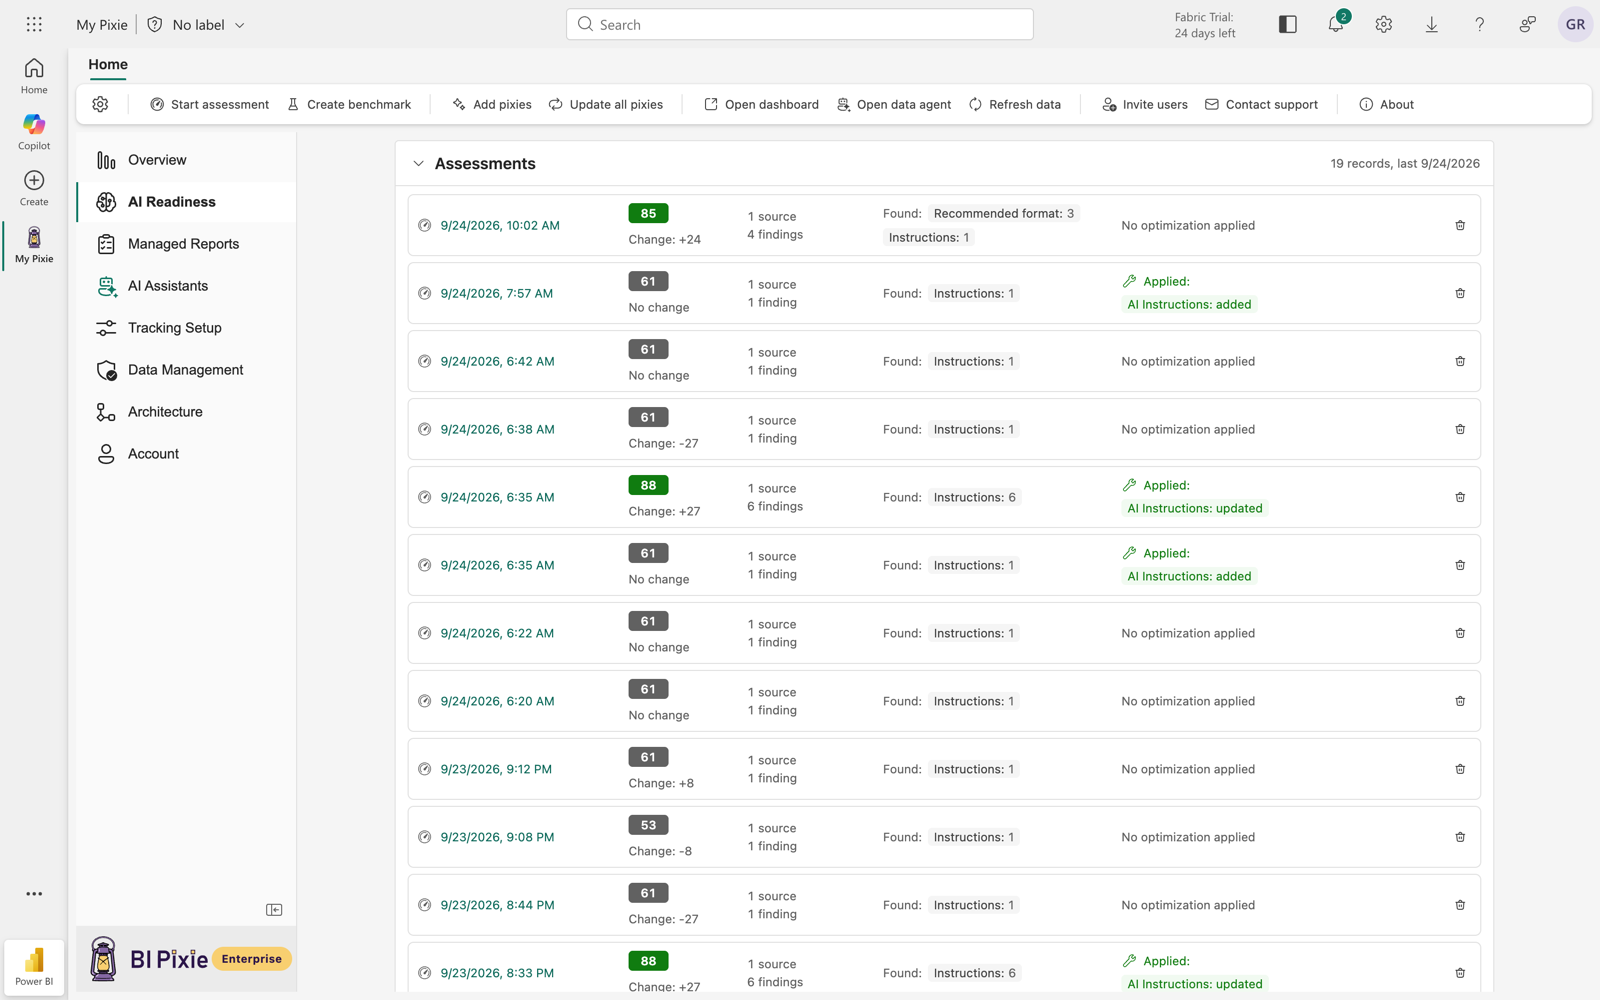
Task: Click the Fabric Trial 24 days left text
Action: pos(1204,25)
